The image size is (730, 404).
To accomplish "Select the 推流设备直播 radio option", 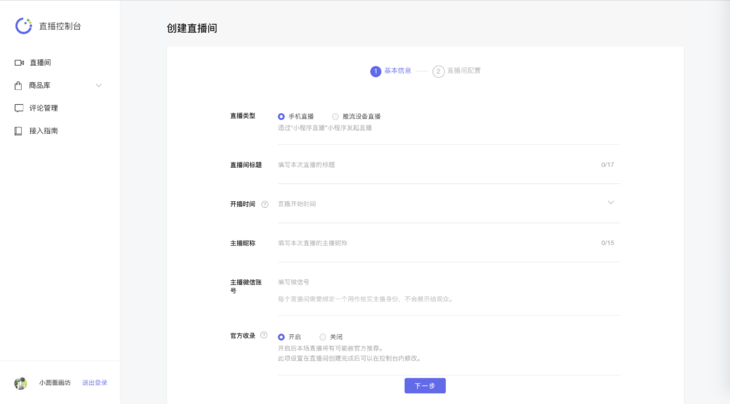I will pyautogui.click(x=335, y=116).
